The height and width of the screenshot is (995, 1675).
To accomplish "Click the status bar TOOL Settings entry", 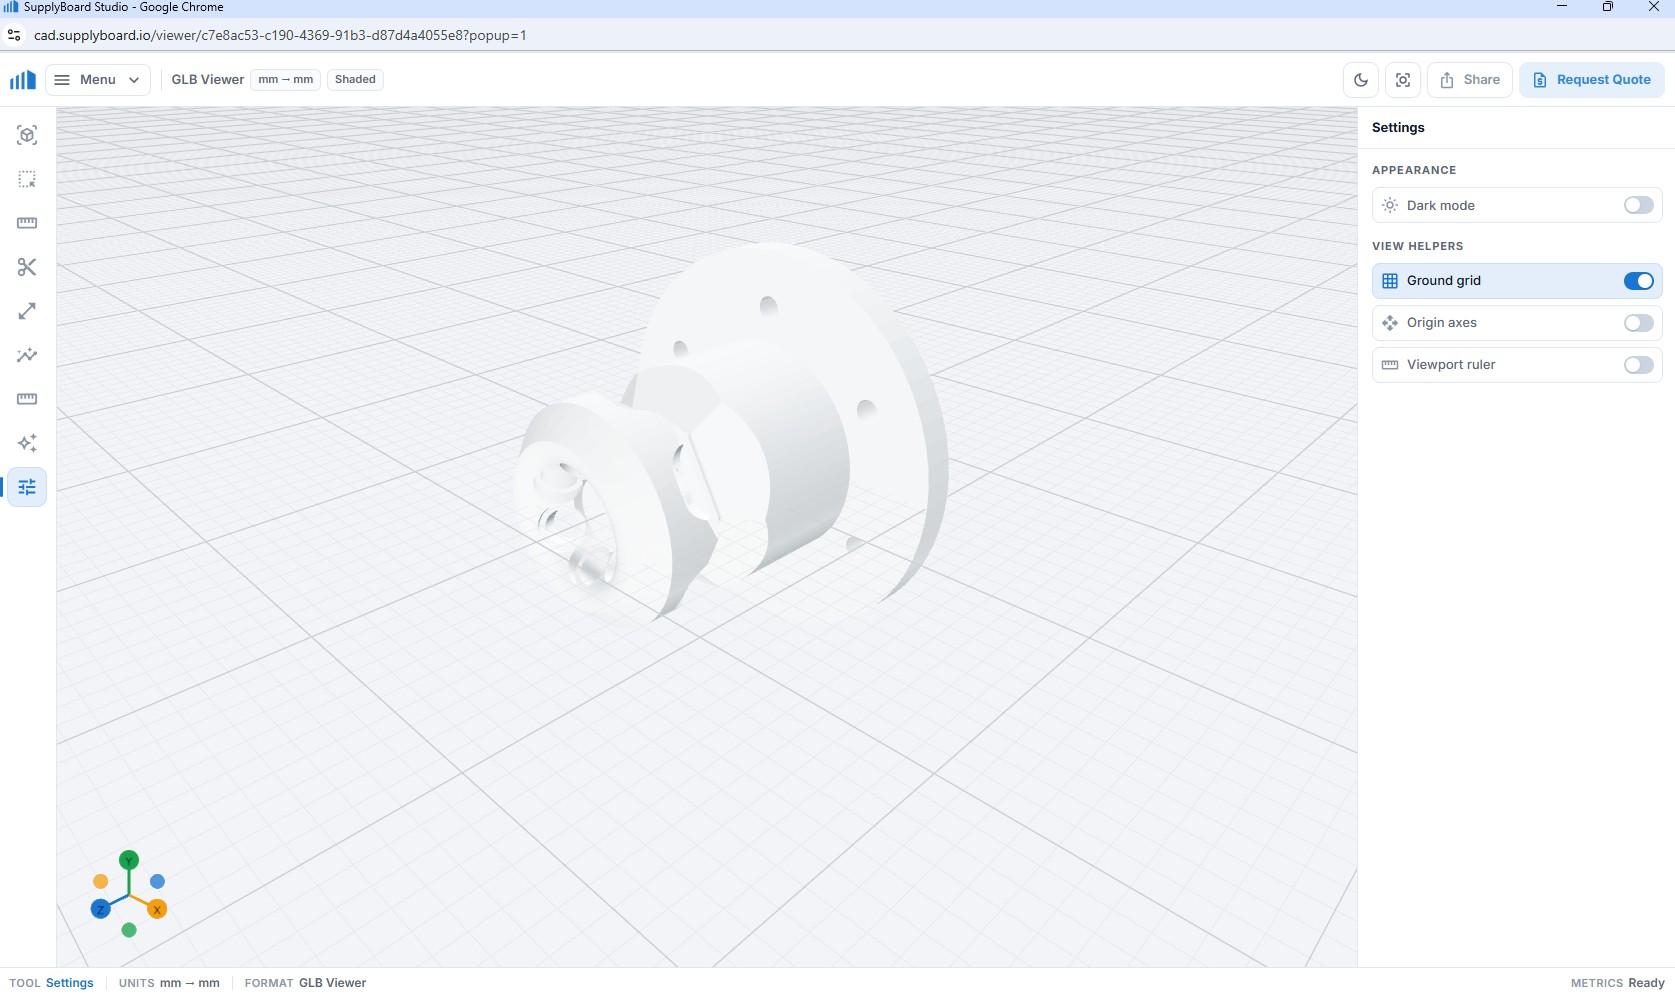I will (x=51, y=983).
